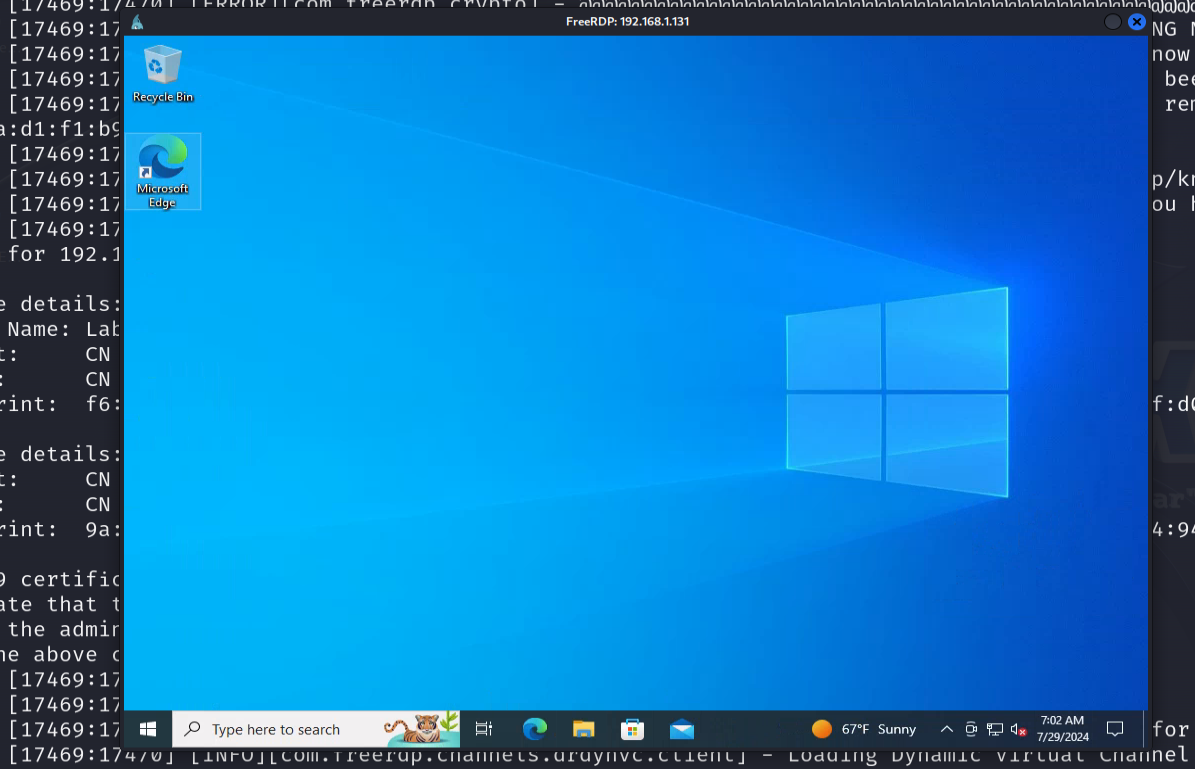The image size is (1195, 769).
Task: Open the Recycle Bin on the desktop
Action: (x=161, y=65)
